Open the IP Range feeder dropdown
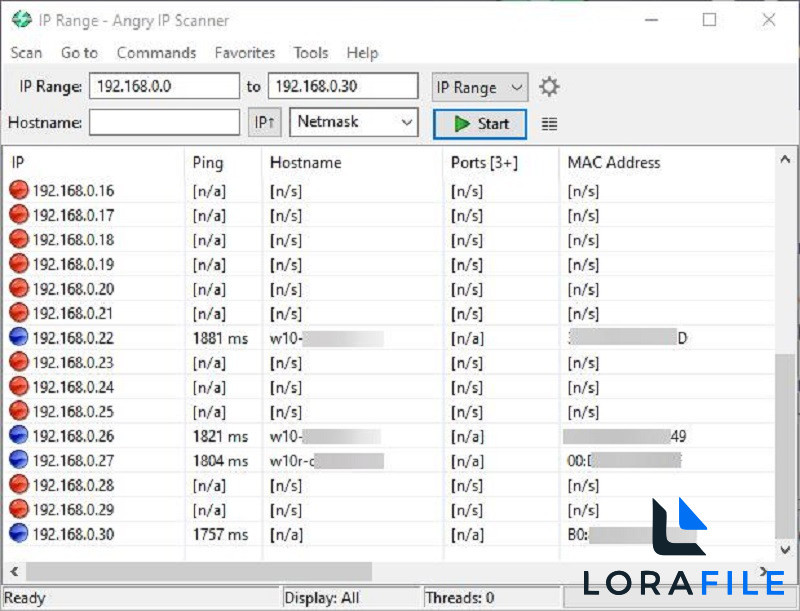 pyautogui.click(x=480, y=87)
